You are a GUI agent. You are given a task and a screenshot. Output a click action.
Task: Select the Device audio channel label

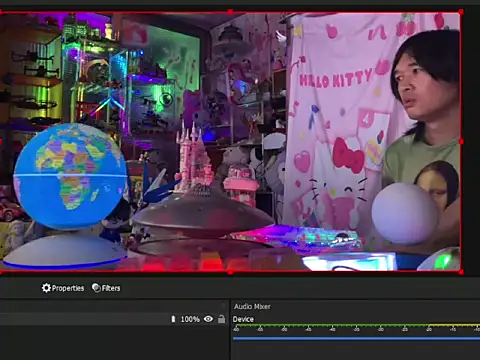tap(243, 319)
